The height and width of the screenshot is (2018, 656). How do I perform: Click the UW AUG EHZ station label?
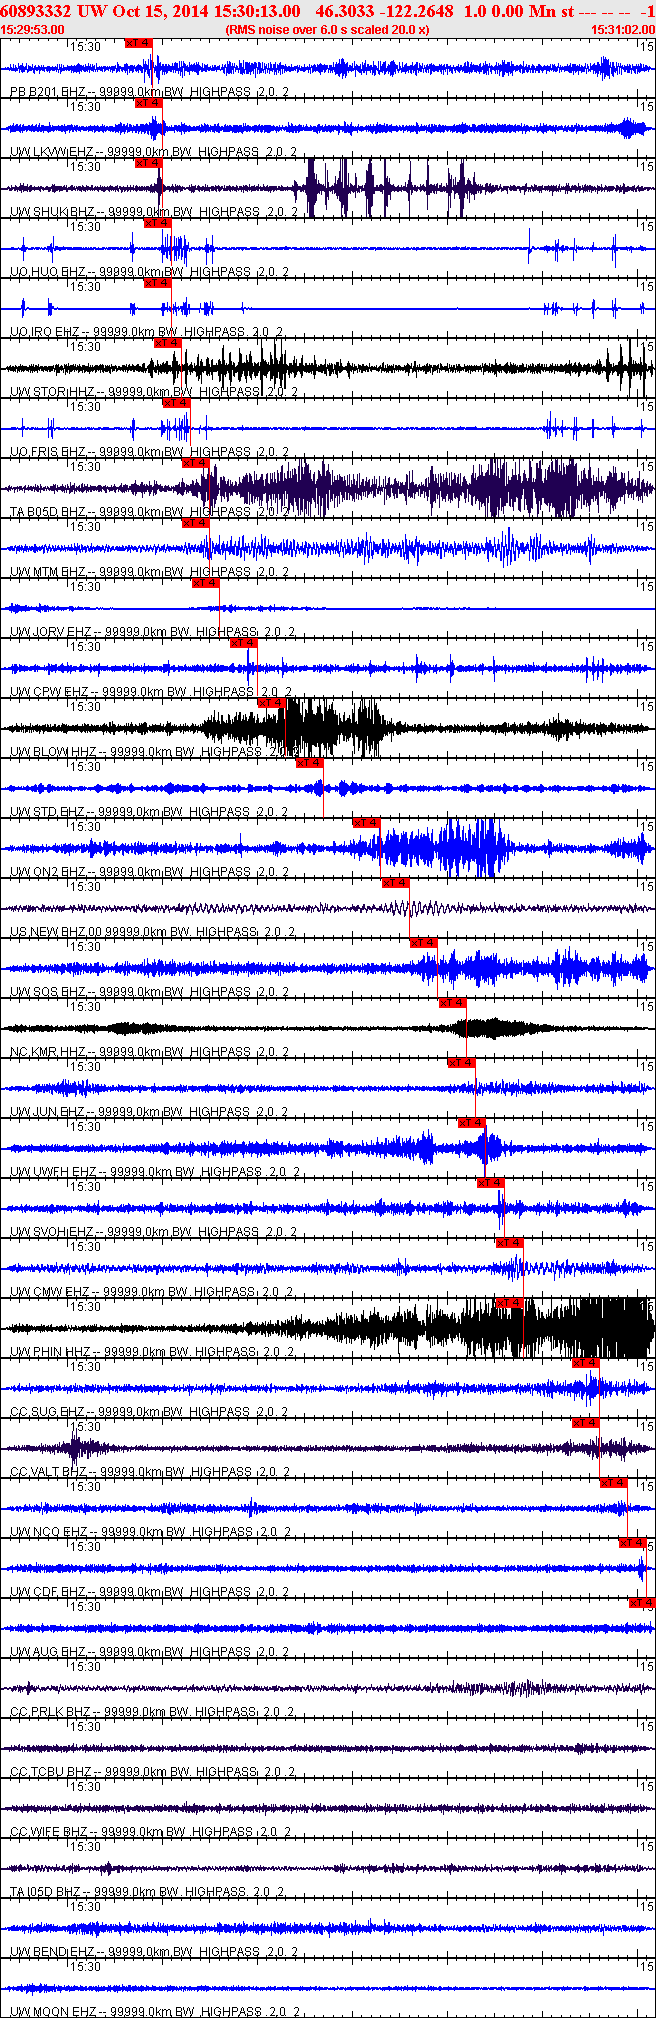click(47, 1652)
